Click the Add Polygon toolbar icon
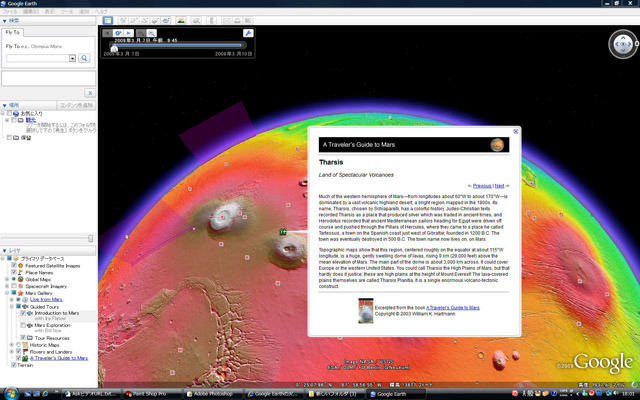Image resolution: width=640 pixels, height=400 pixels. [x=133, y=20]
